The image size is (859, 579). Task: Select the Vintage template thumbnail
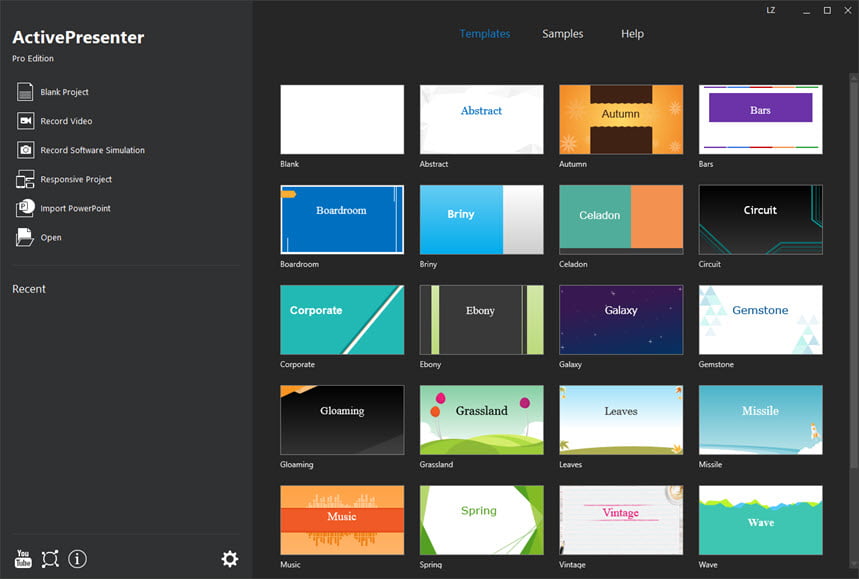click(621, 520)
